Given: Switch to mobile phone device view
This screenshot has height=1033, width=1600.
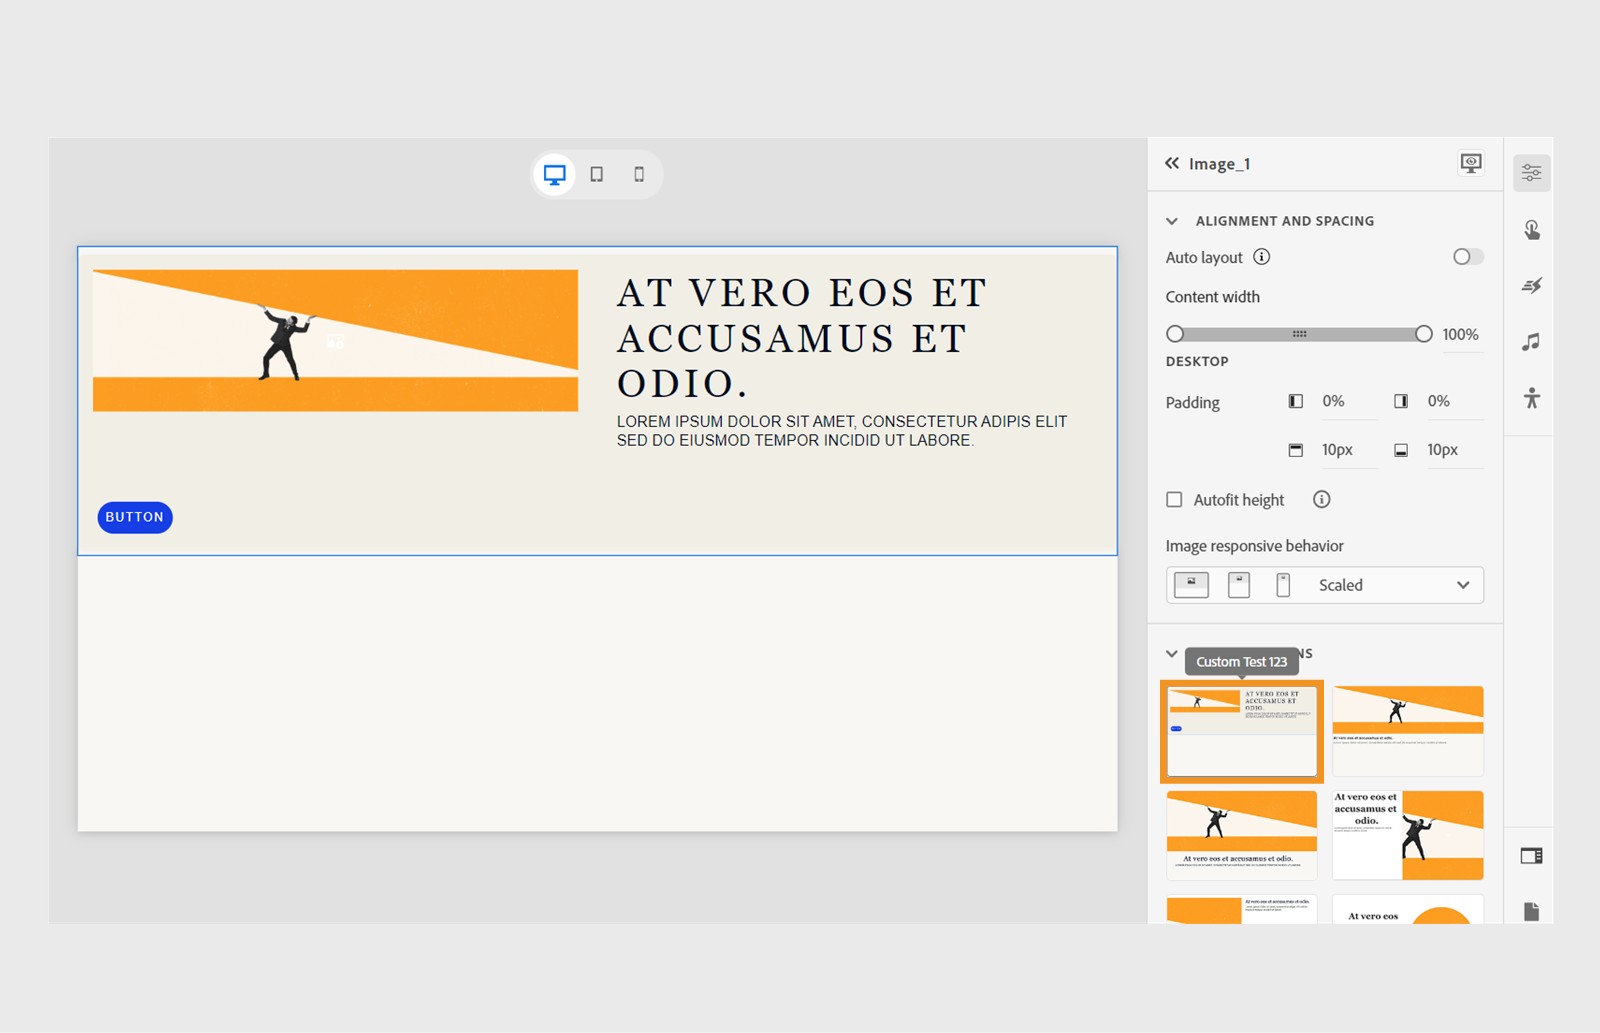Looking at the screenshot, I should coord(639,175).
